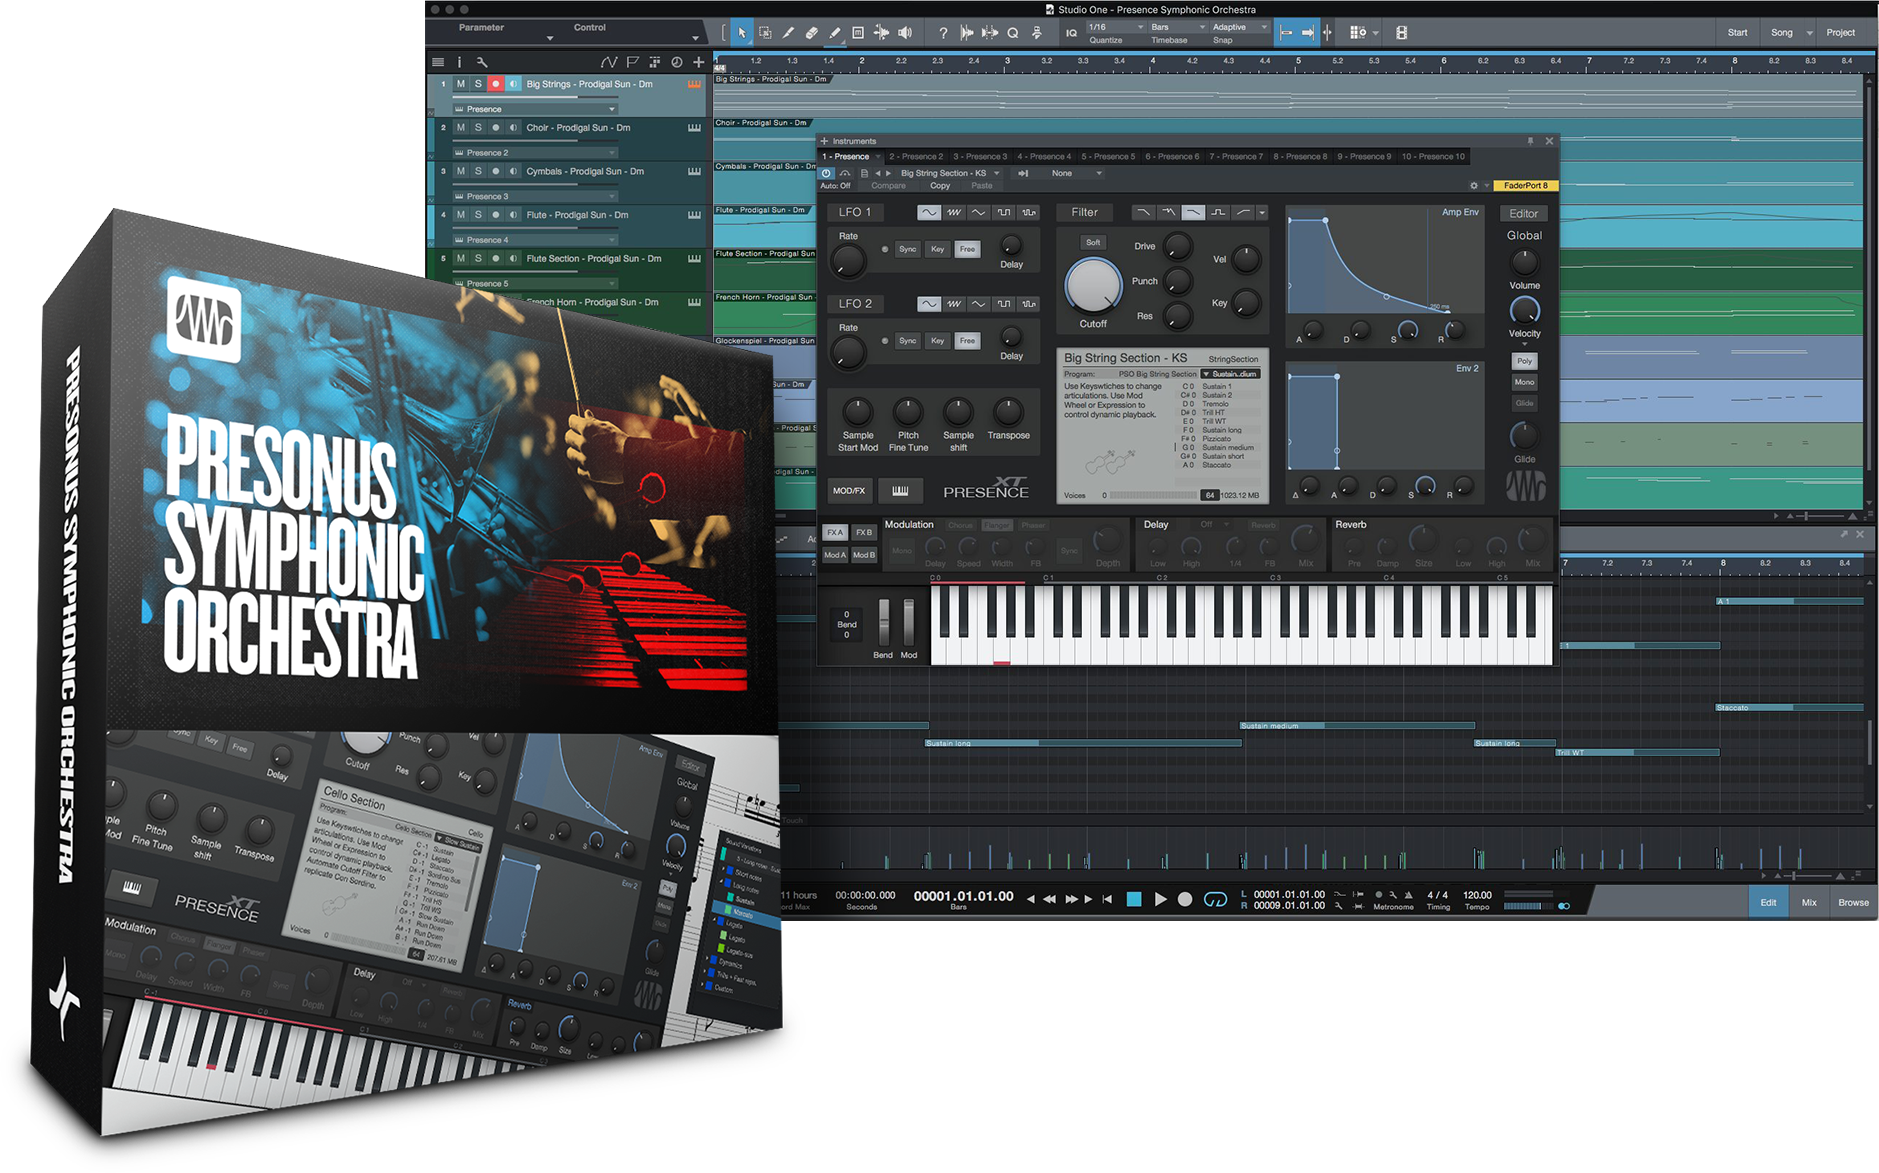Screen dimensions: 1879x1173
Task: Select the Mod B button
Action: pos(864,555)
